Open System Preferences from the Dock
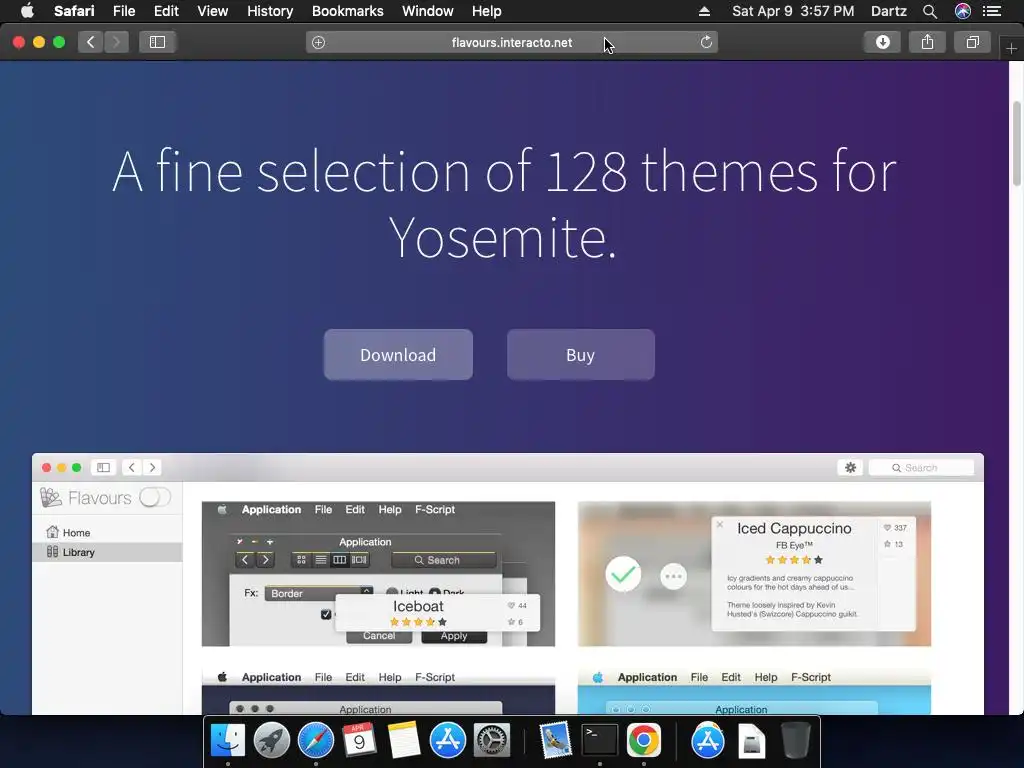1024x768 pixels. [x=491, y=741]
